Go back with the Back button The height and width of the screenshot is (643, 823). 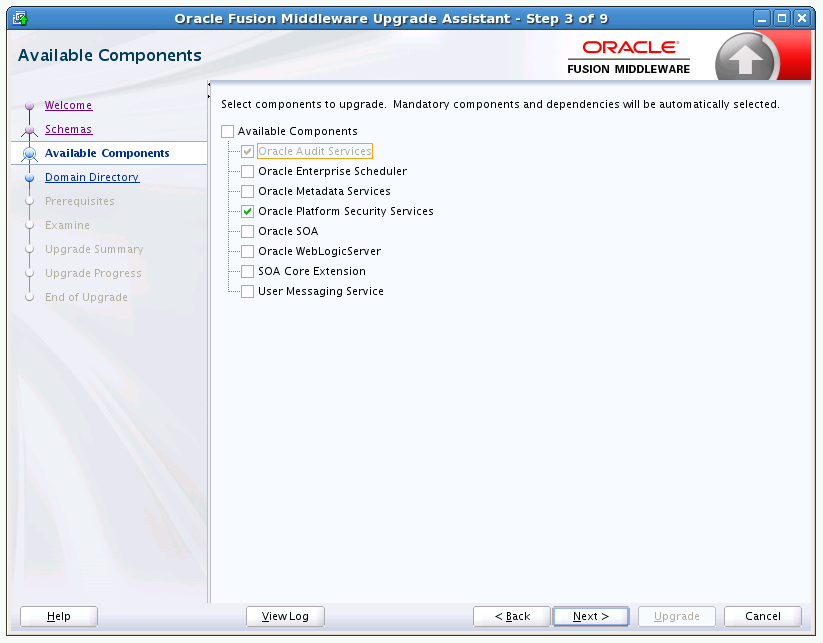coord(512,617)
